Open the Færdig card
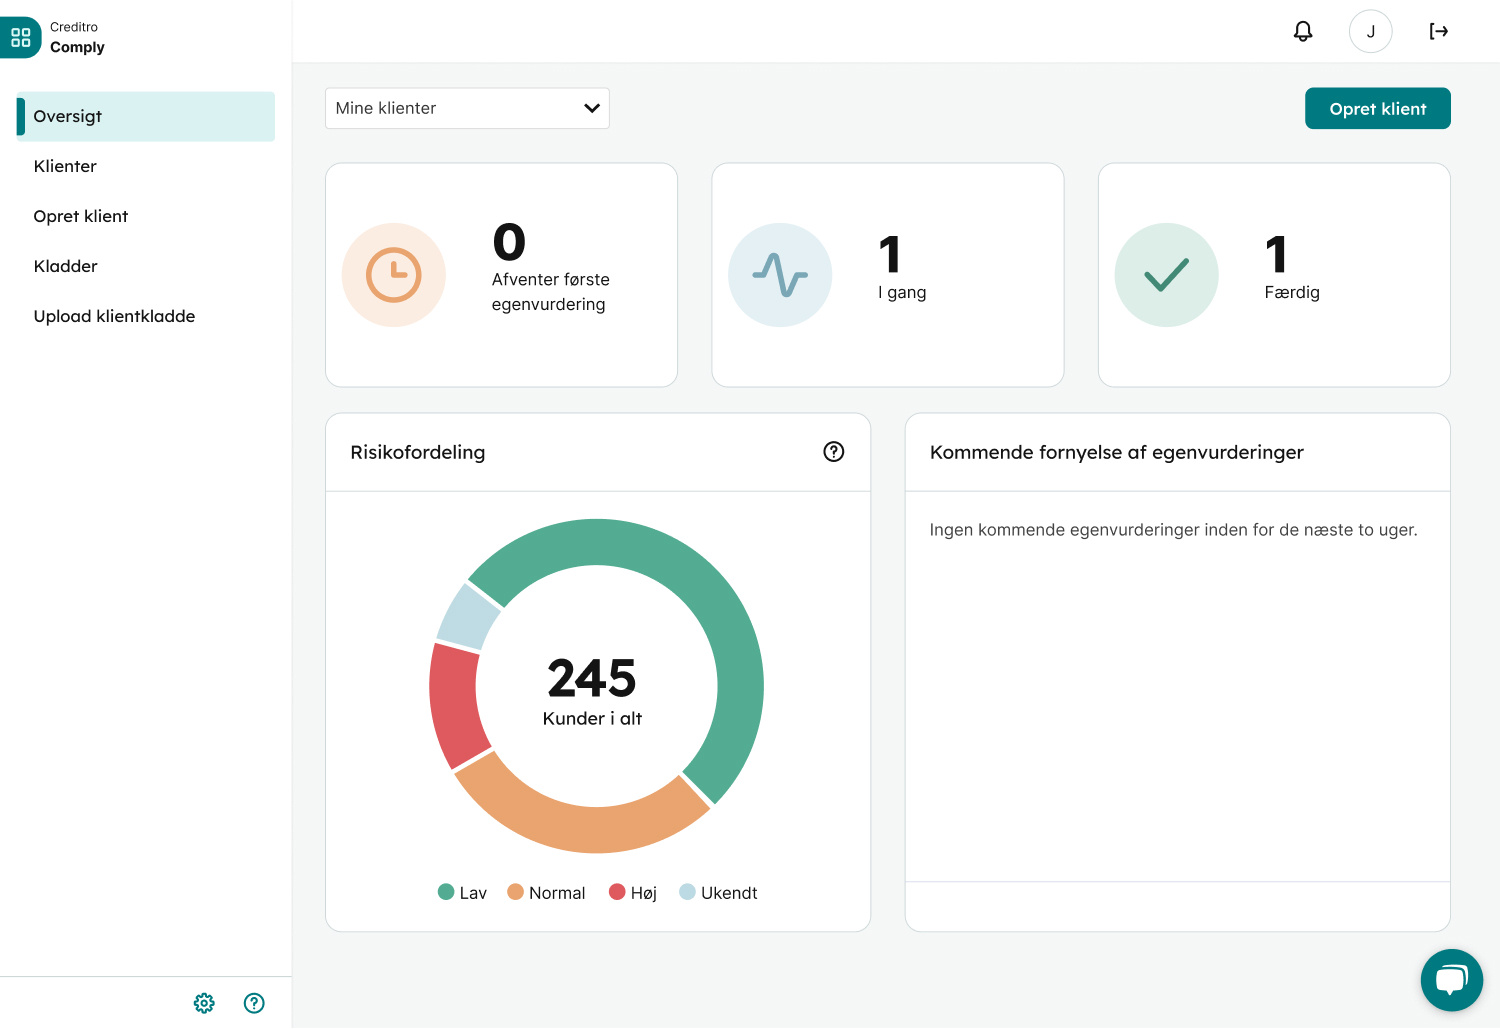The height and width of the screenshot is (1029, 1500). tap(1274, 275)
